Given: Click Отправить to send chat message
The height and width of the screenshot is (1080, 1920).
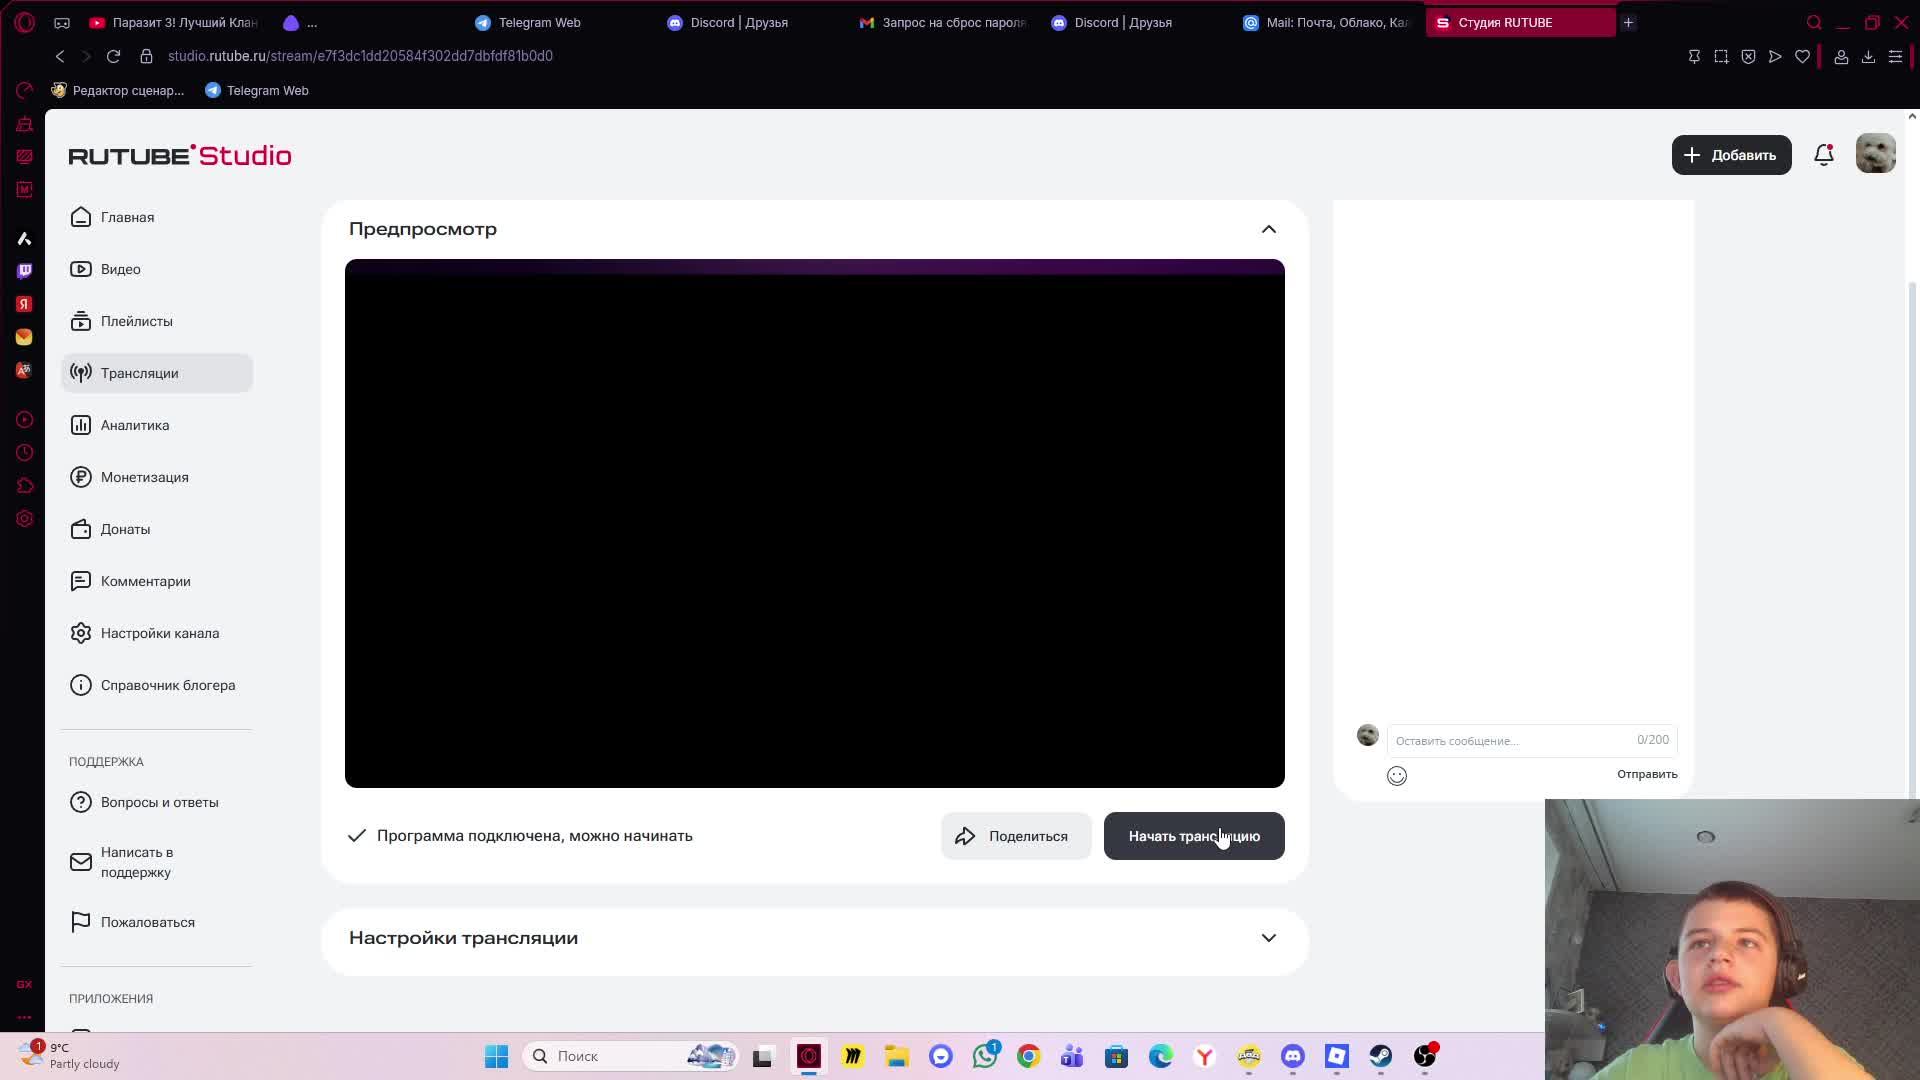Looking at the screenshot, I should click(x=1647, y=774).
